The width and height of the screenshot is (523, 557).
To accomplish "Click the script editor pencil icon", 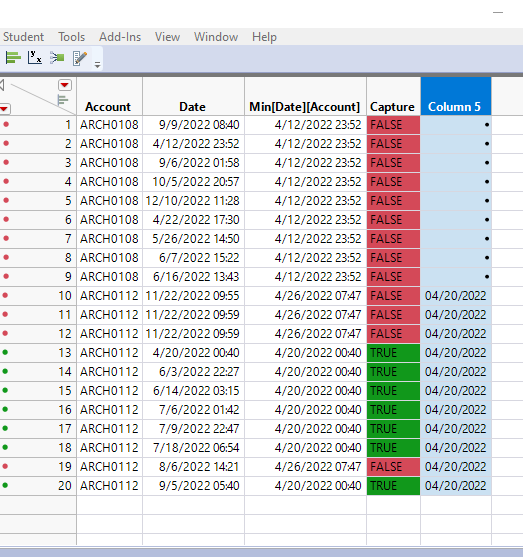I will pos(80,58).
